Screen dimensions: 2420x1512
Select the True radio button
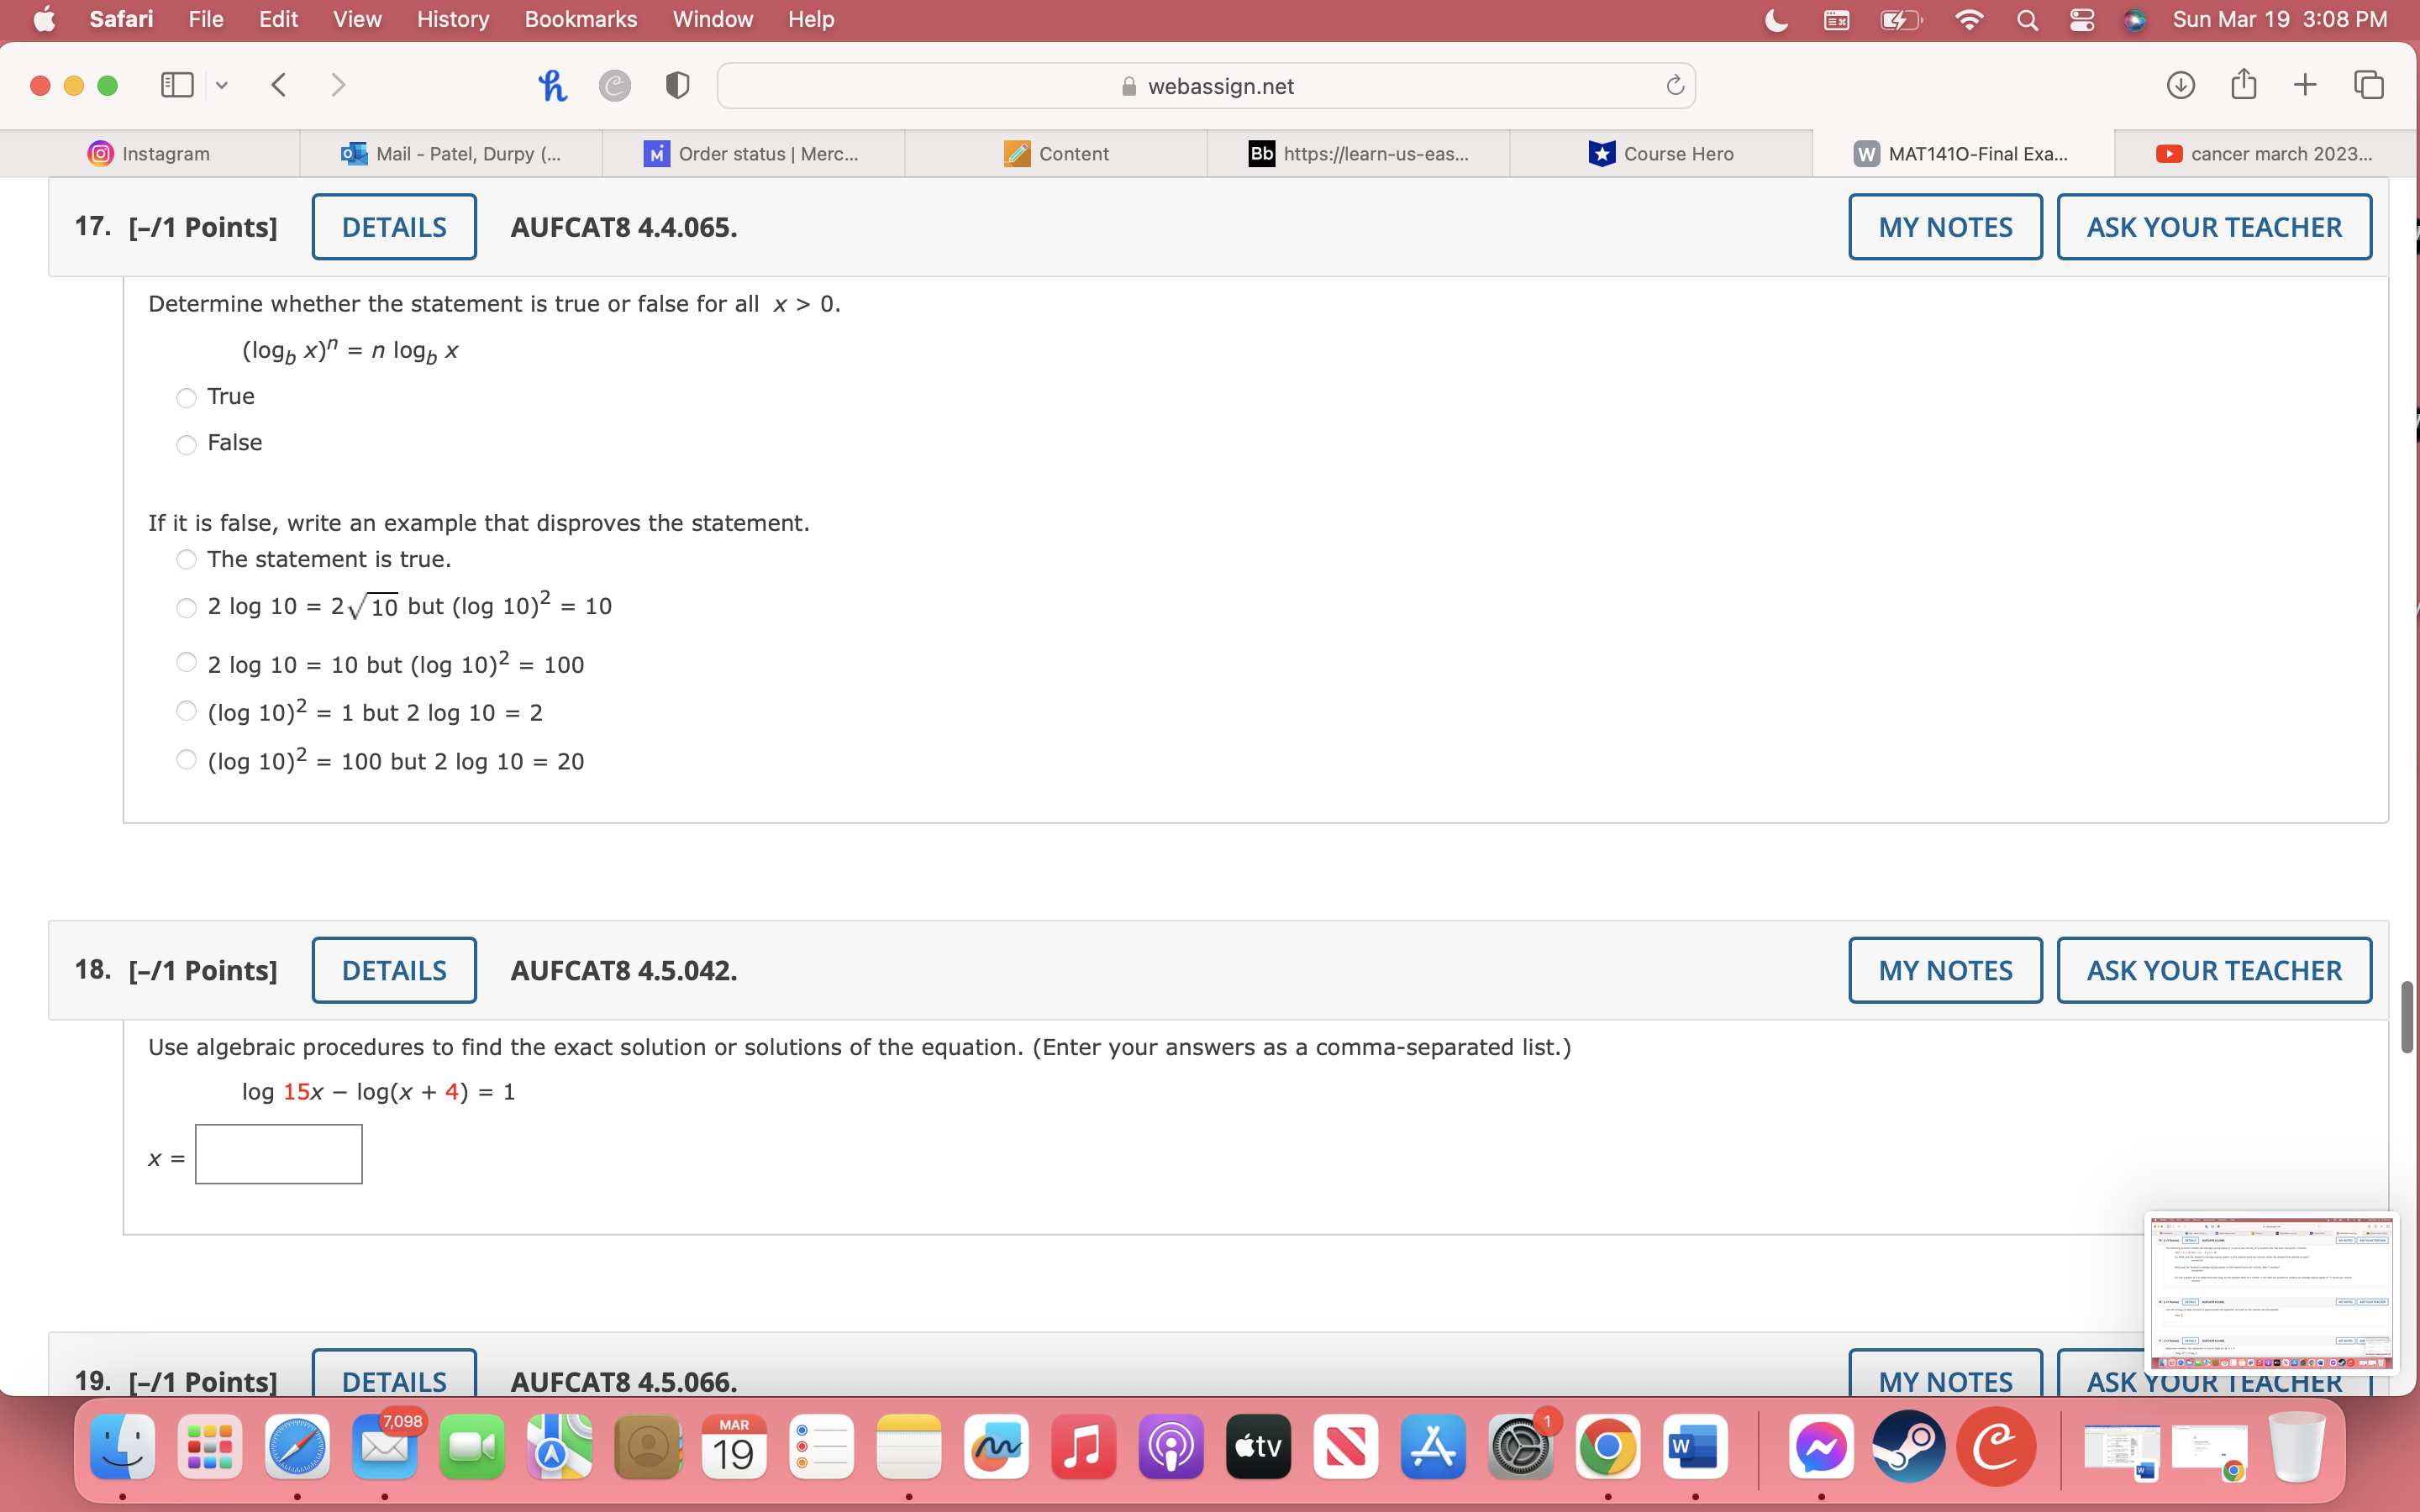(186, 397)
